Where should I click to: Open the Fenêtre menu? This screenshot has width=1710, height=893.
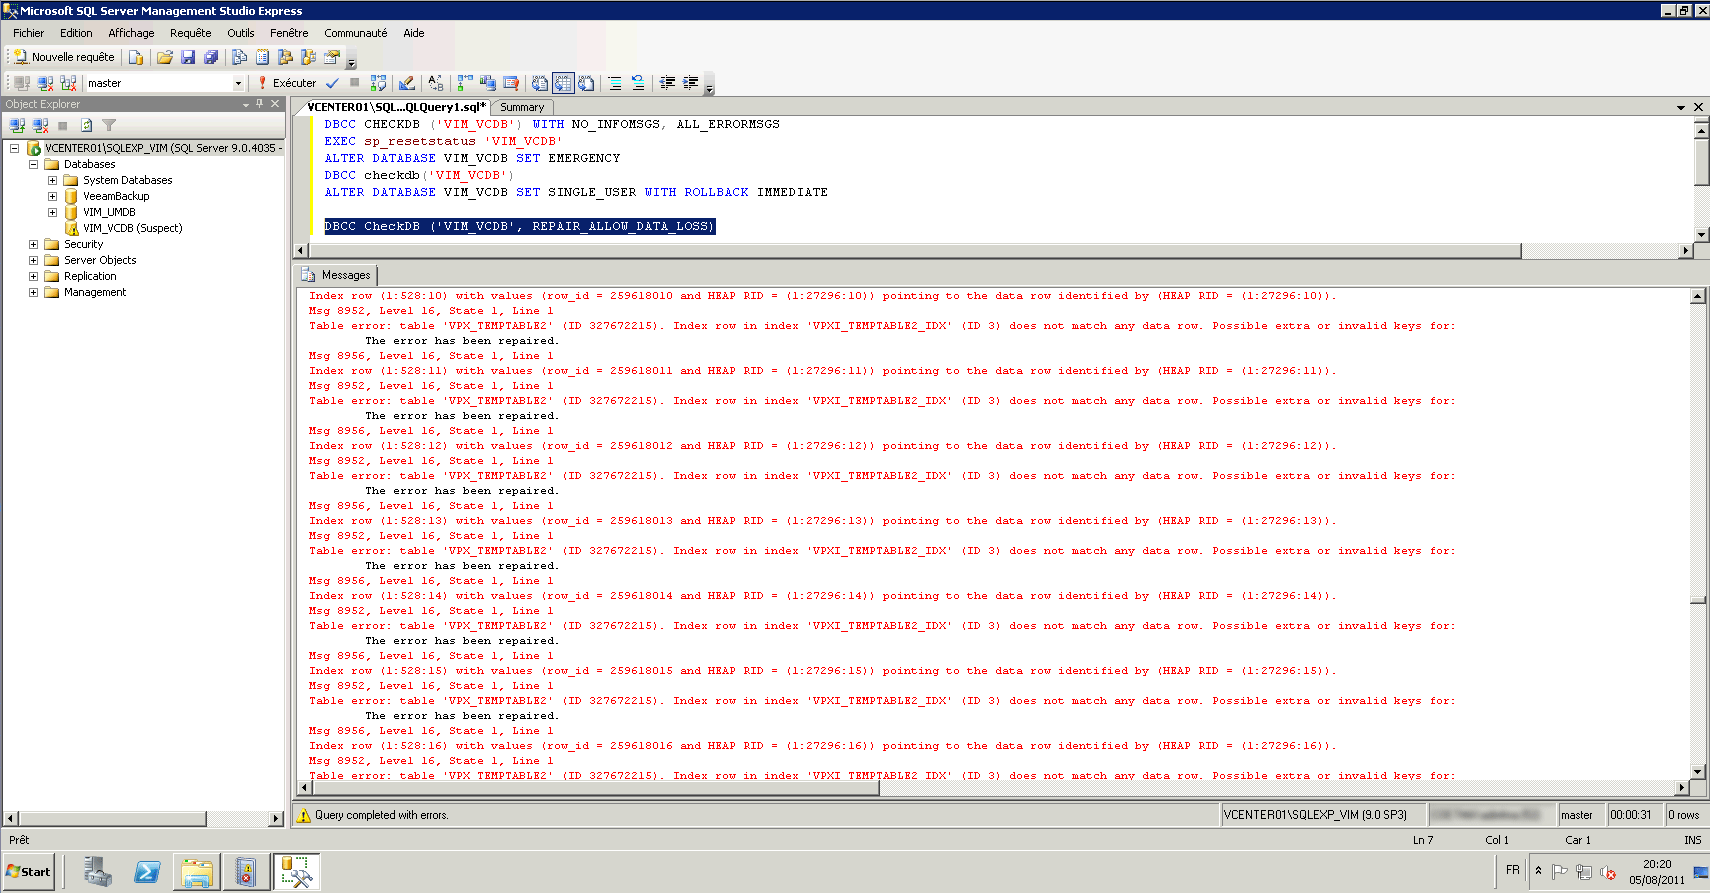tap(289, 33)
